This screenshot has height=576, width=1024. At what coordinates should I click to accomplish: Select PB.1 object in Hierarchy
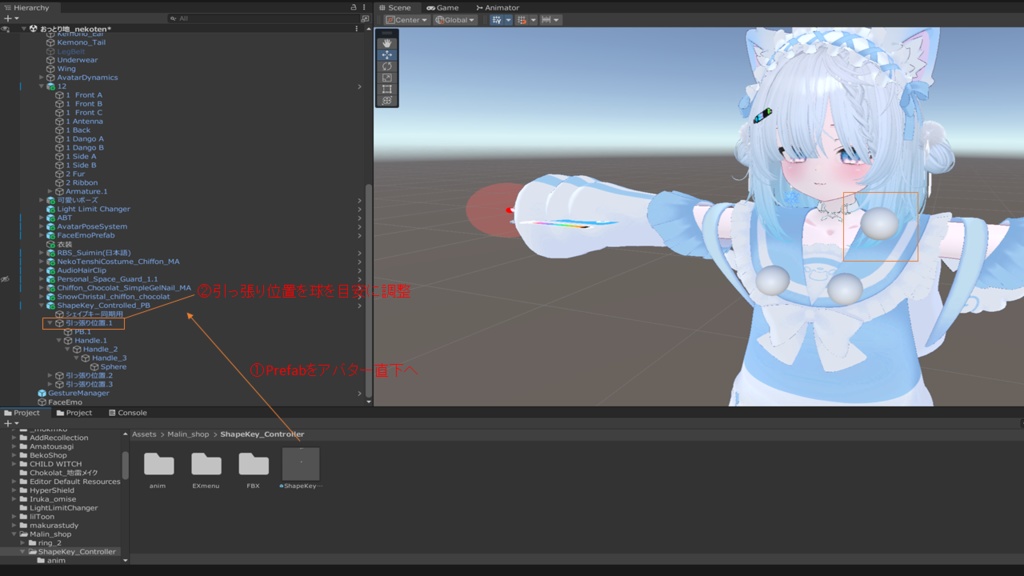pyautogui.click(x=82, y=332)
